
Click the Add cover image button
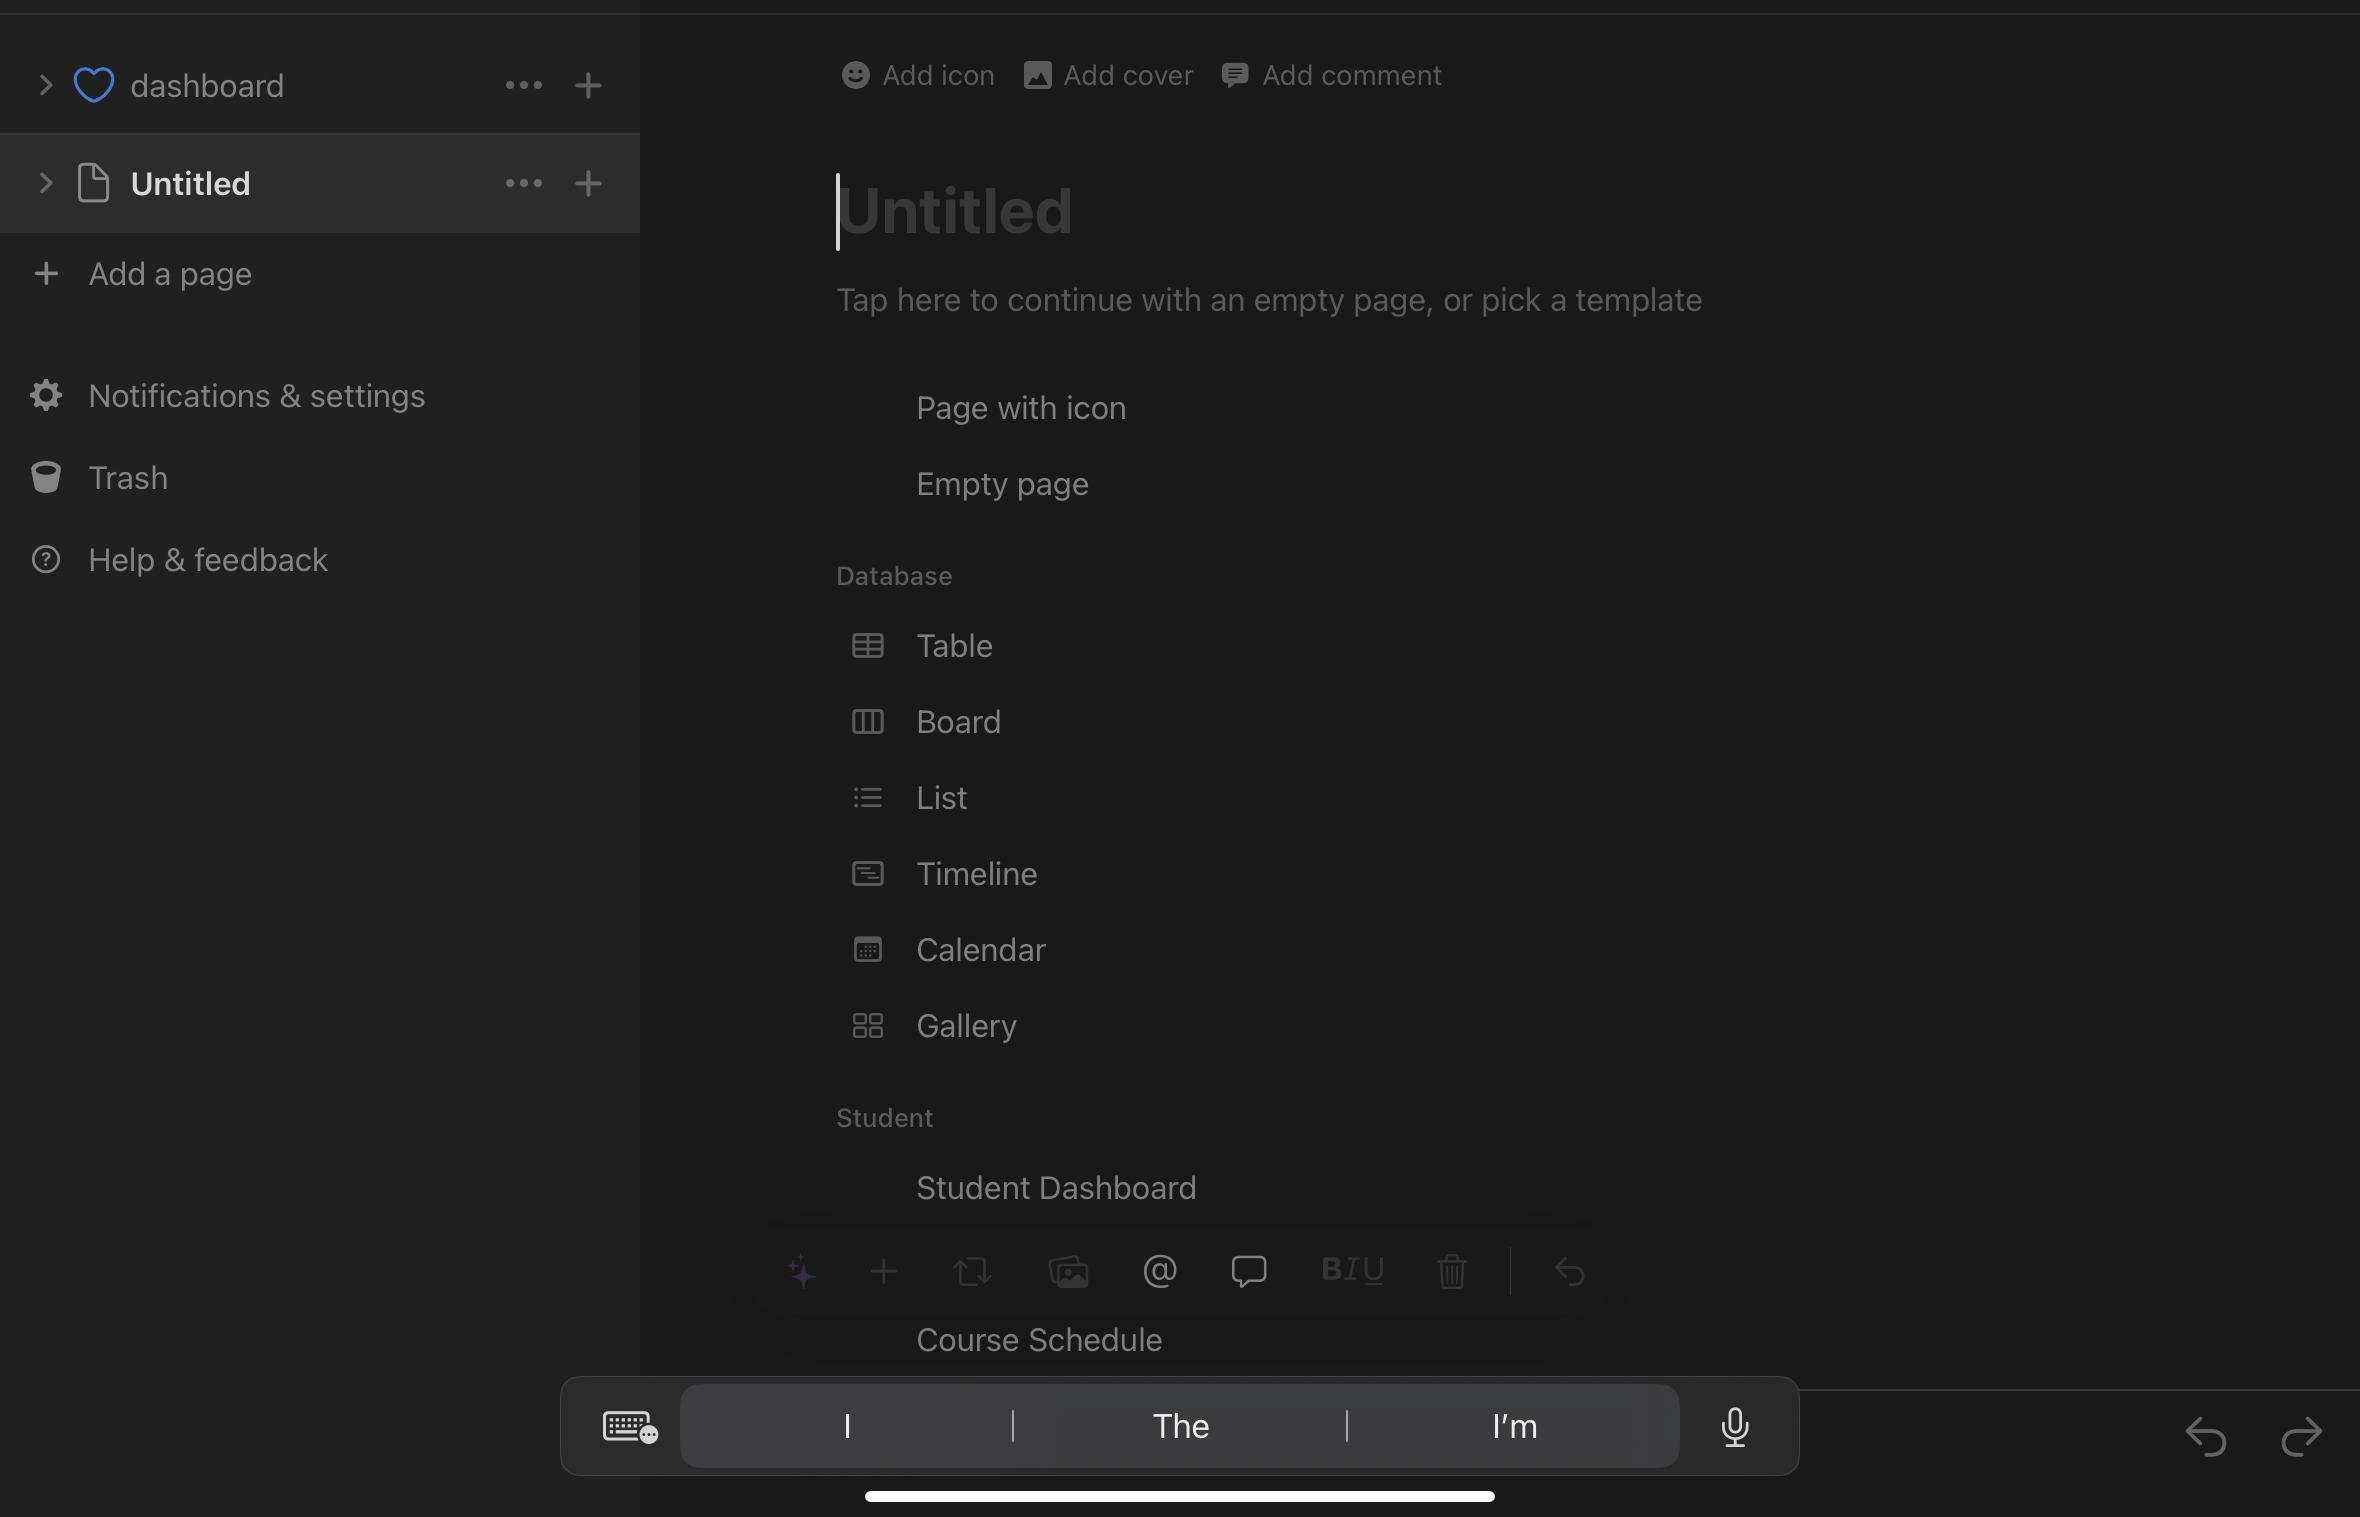click(1108, 76)
